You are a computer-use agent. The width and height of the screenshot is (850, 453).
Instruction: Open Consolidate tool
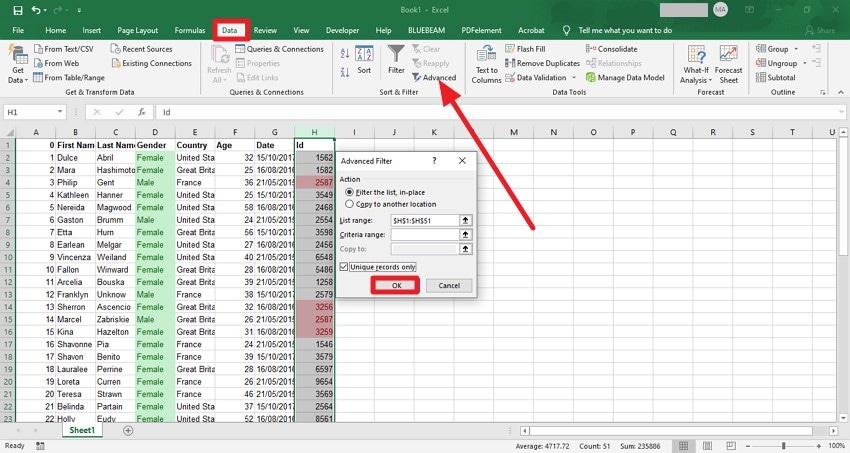click(611, 49)
